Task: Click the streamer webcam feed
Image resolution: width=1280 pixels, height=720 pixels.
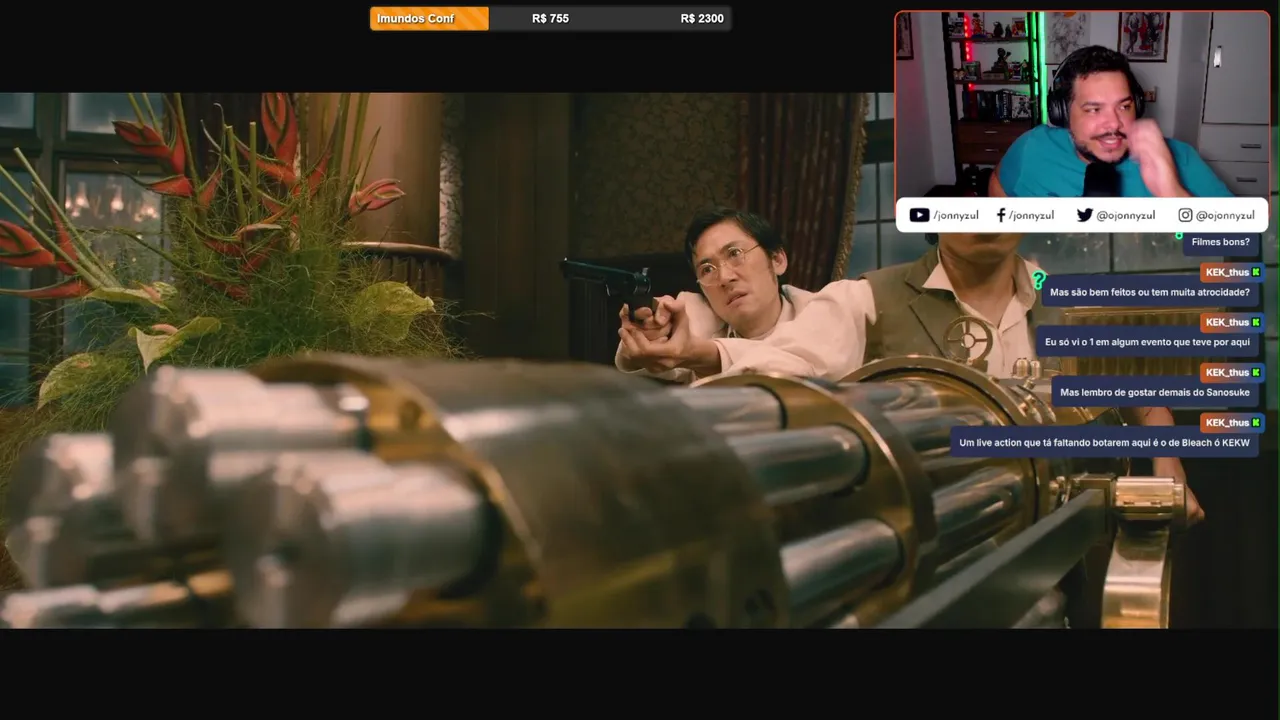Action: (1082, 104)
